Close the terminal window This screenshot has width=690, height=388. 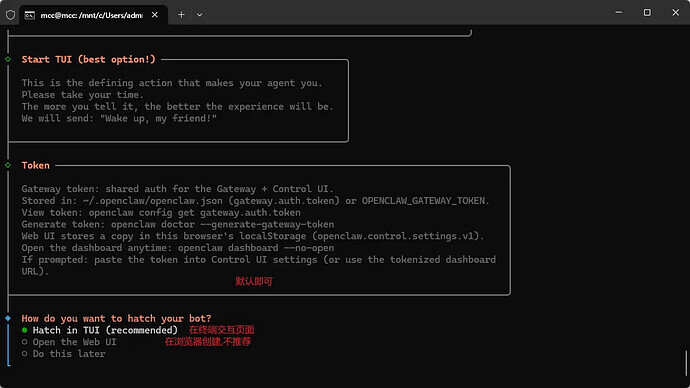(x=675, y=12)
